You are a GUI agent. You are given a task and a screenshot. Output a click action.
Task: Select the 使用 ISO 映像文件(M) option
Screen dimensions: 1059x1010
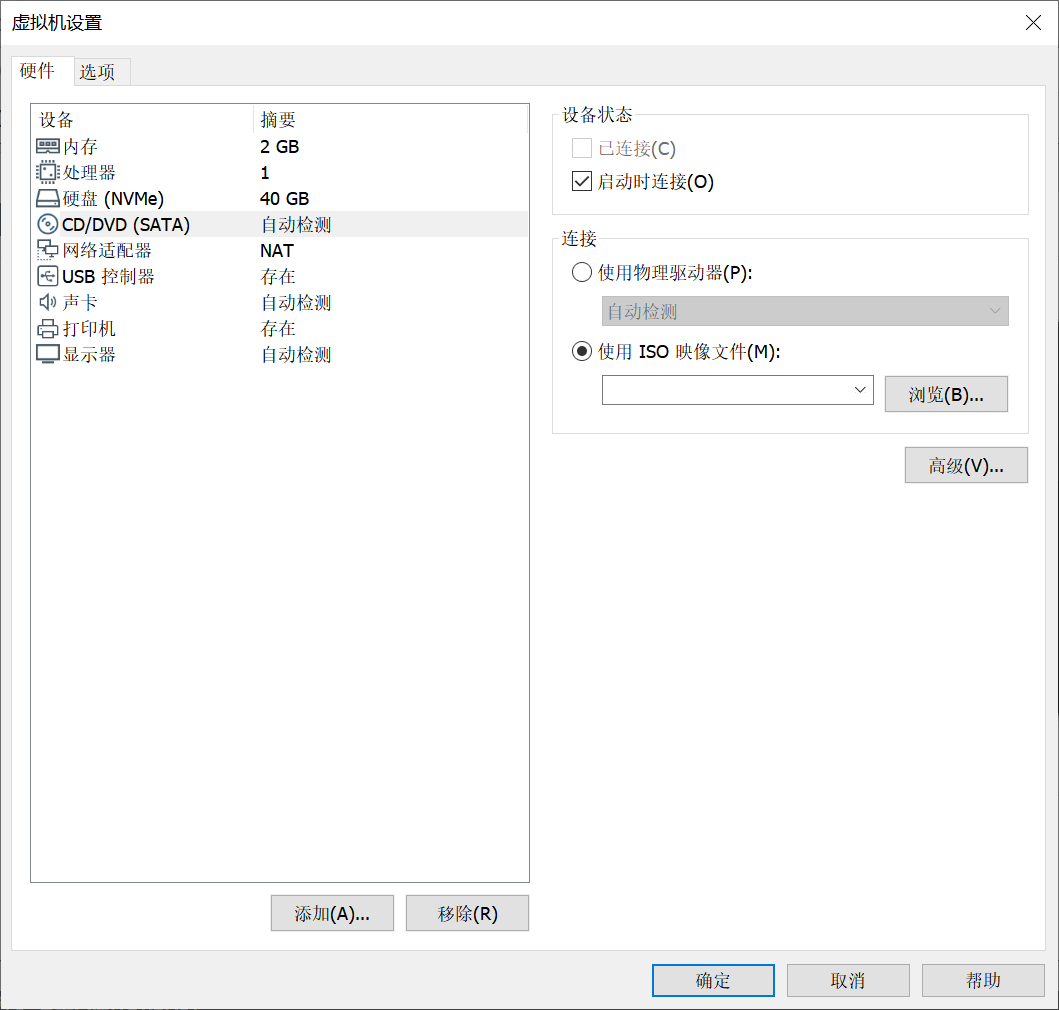[x=581, y=351]
